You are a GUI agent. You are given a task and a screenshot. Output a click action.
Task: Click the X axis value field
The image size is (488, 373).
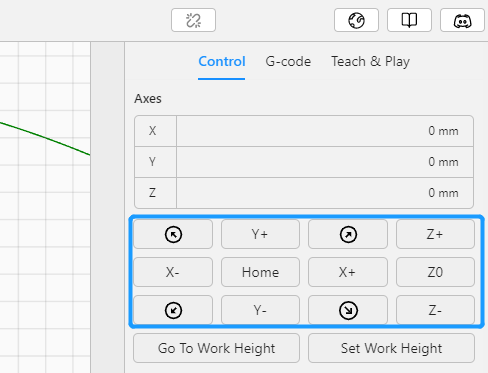(x=325, y=131)
